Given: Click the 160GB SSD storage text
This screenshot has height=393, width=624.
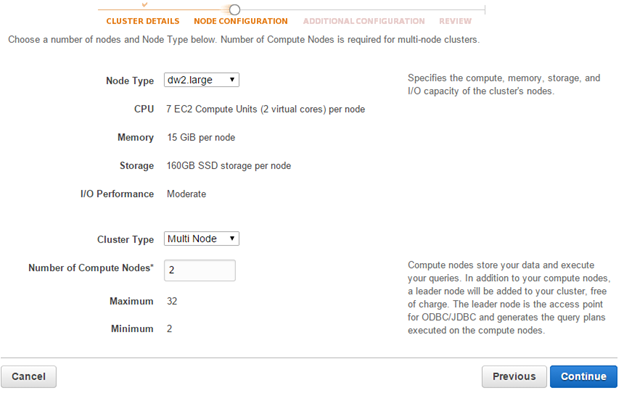Looking at the screenshot, I should pyautogui.click(x=228, y=166).
